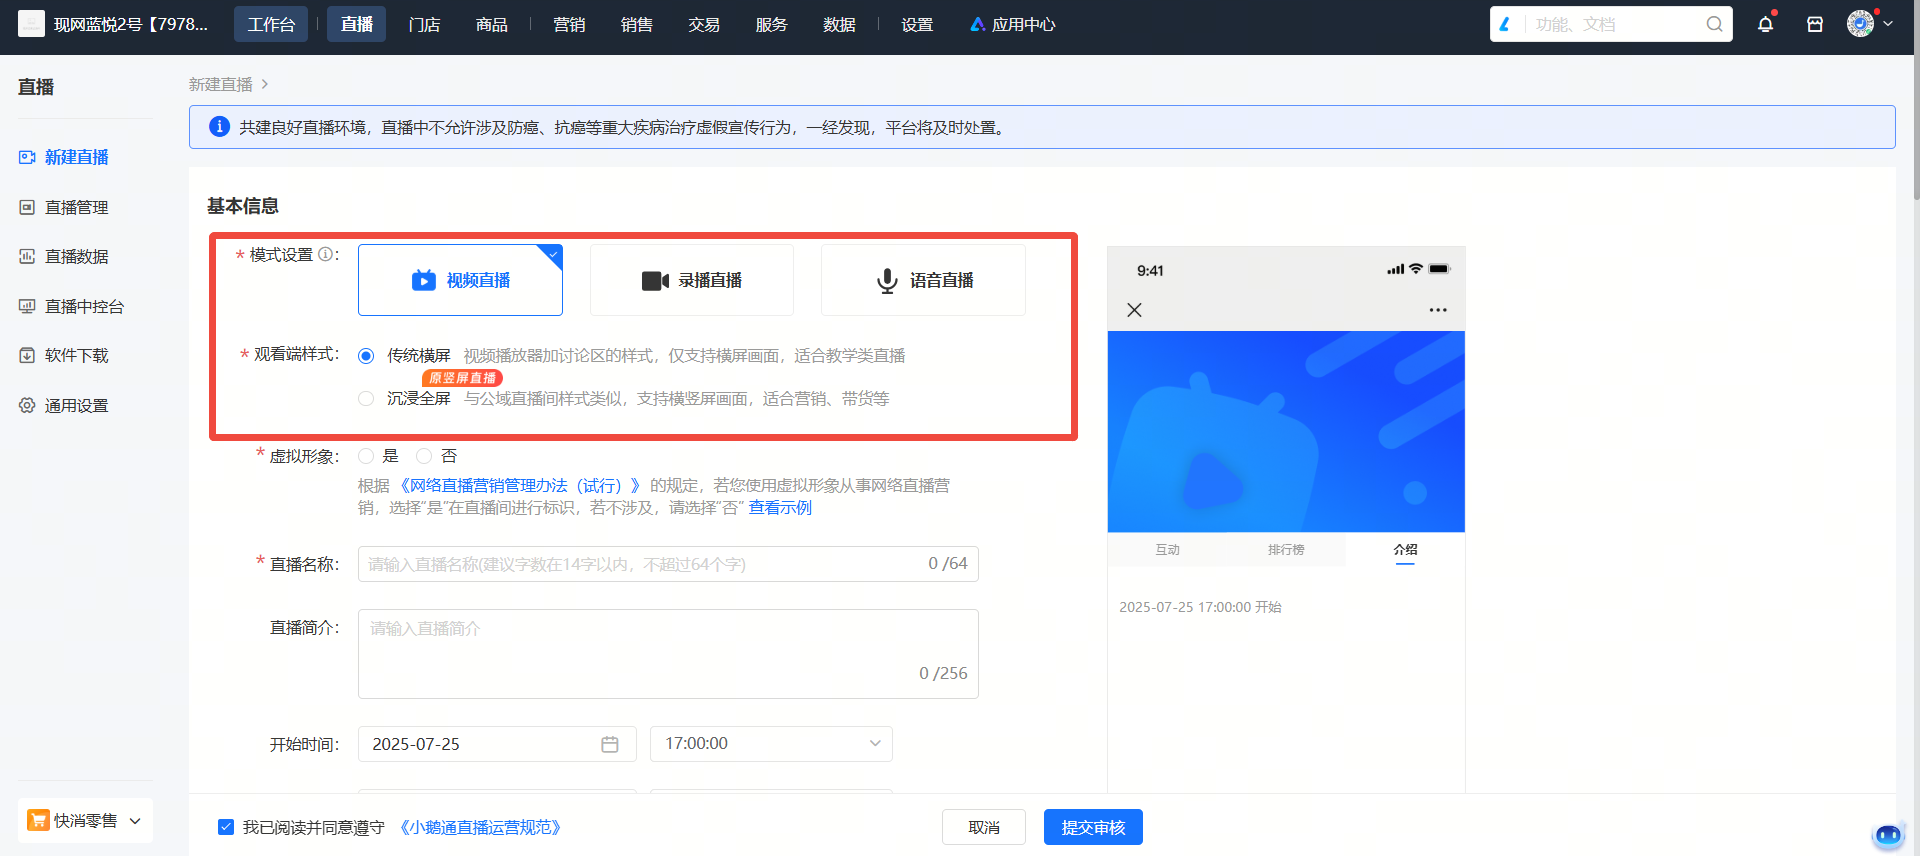
Task: Open the start time 17:00:00 dropdown
Action: 771,744
